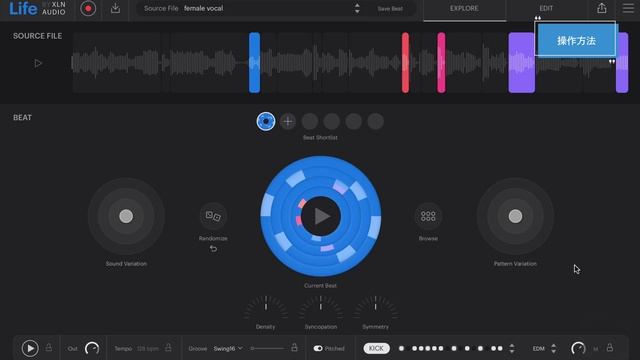
Task: Toggle the play lock icon
Action: pyautogui.click(x=49, y=347)
